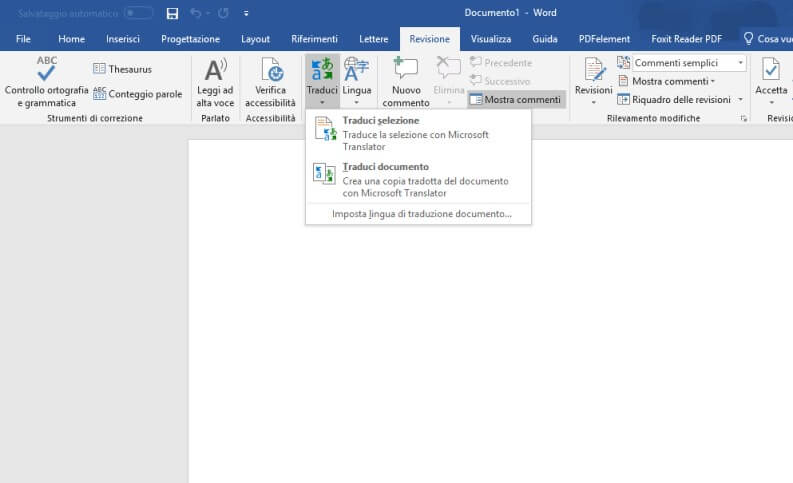Screen dimensions: 793x483
Task: Open the Guida tab
Action: [545, 39]
